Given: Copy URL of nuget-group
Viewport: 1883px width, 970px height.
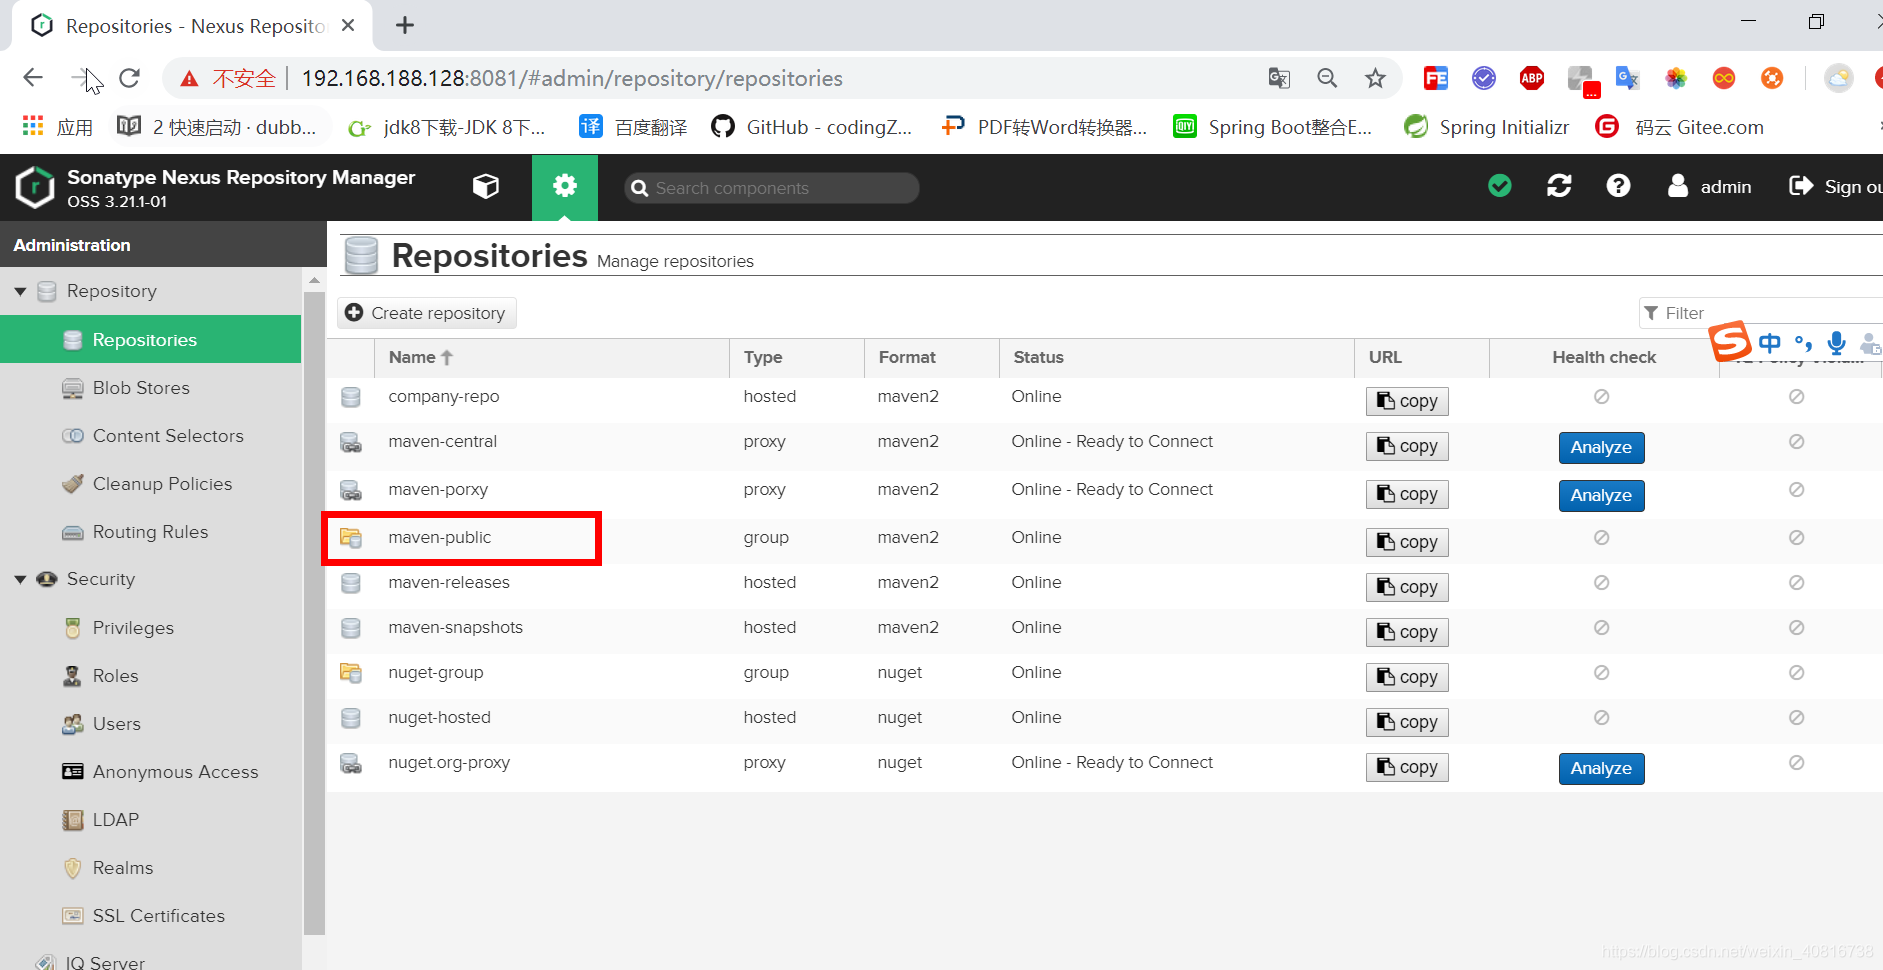Looking at the screenshot, I should tap(1407, 677).
